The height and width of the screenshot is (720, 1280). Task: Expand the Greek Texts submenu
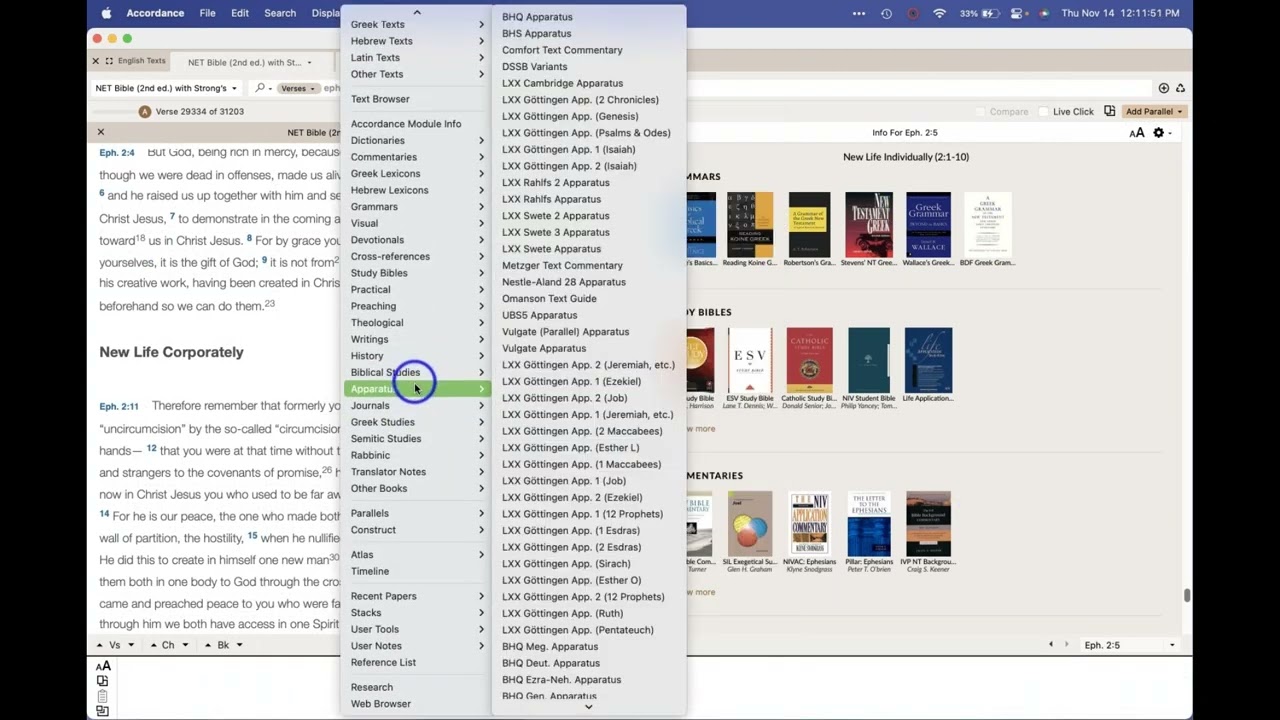coord(416,24)
